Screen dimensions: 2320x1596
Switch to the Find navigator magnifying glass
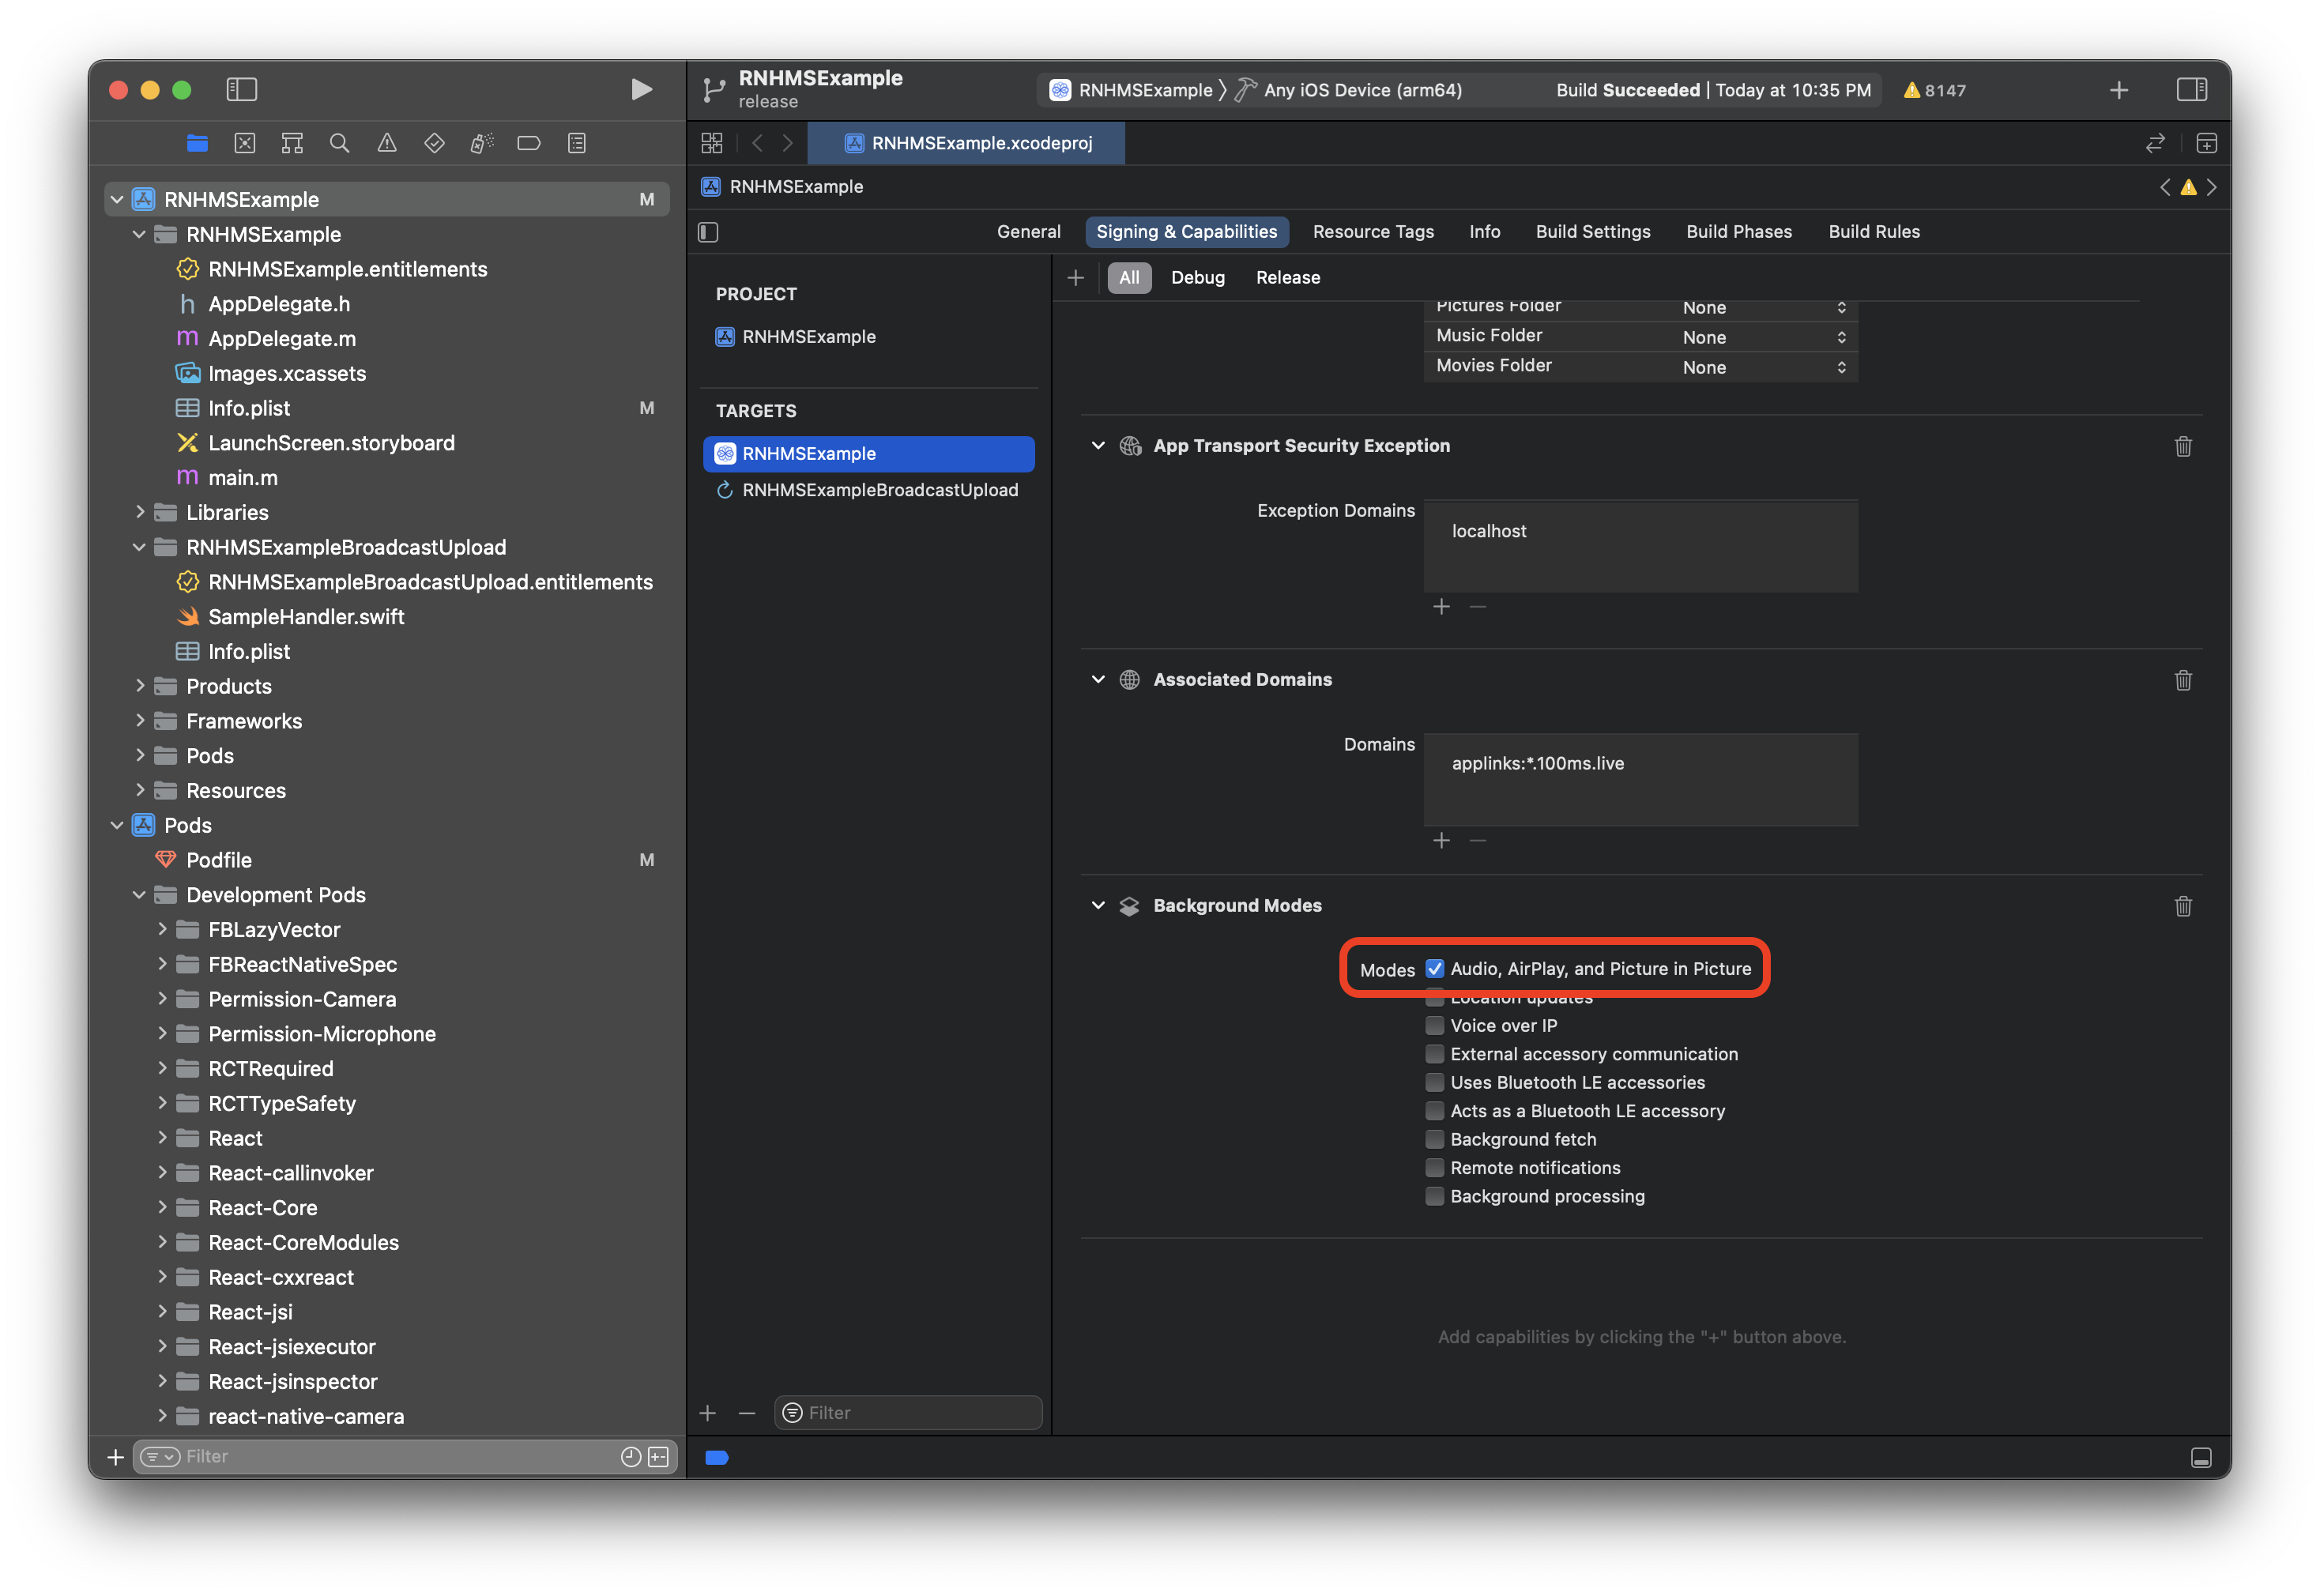click(340, 143)
